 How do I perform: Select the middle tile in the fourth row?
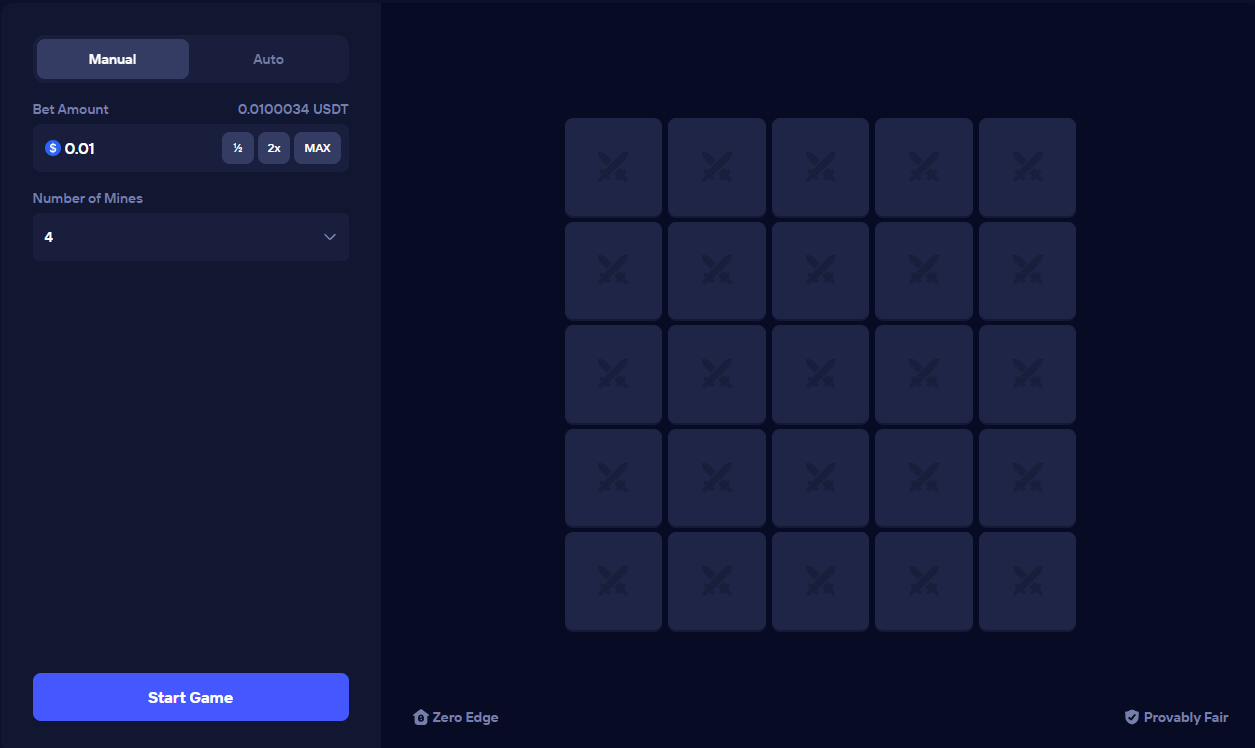(820, 478)
